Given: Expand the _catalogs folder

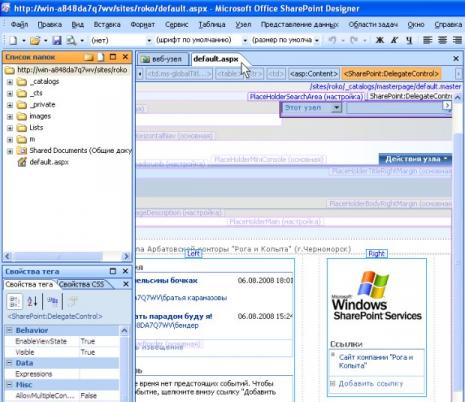Looking at the screenshot, I should [x=10, y=82].
